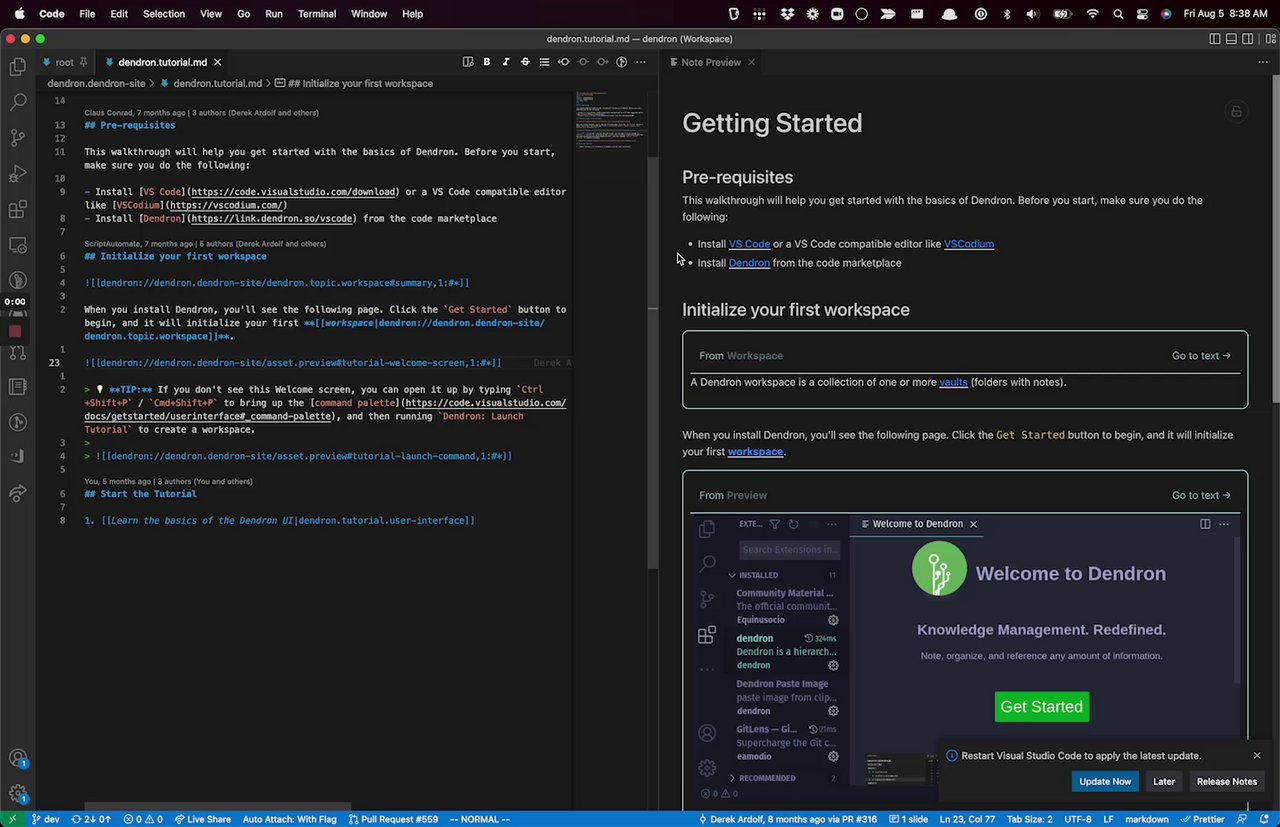
Task: Toggle italic formatting in editor toolbar
Action: 506,62
